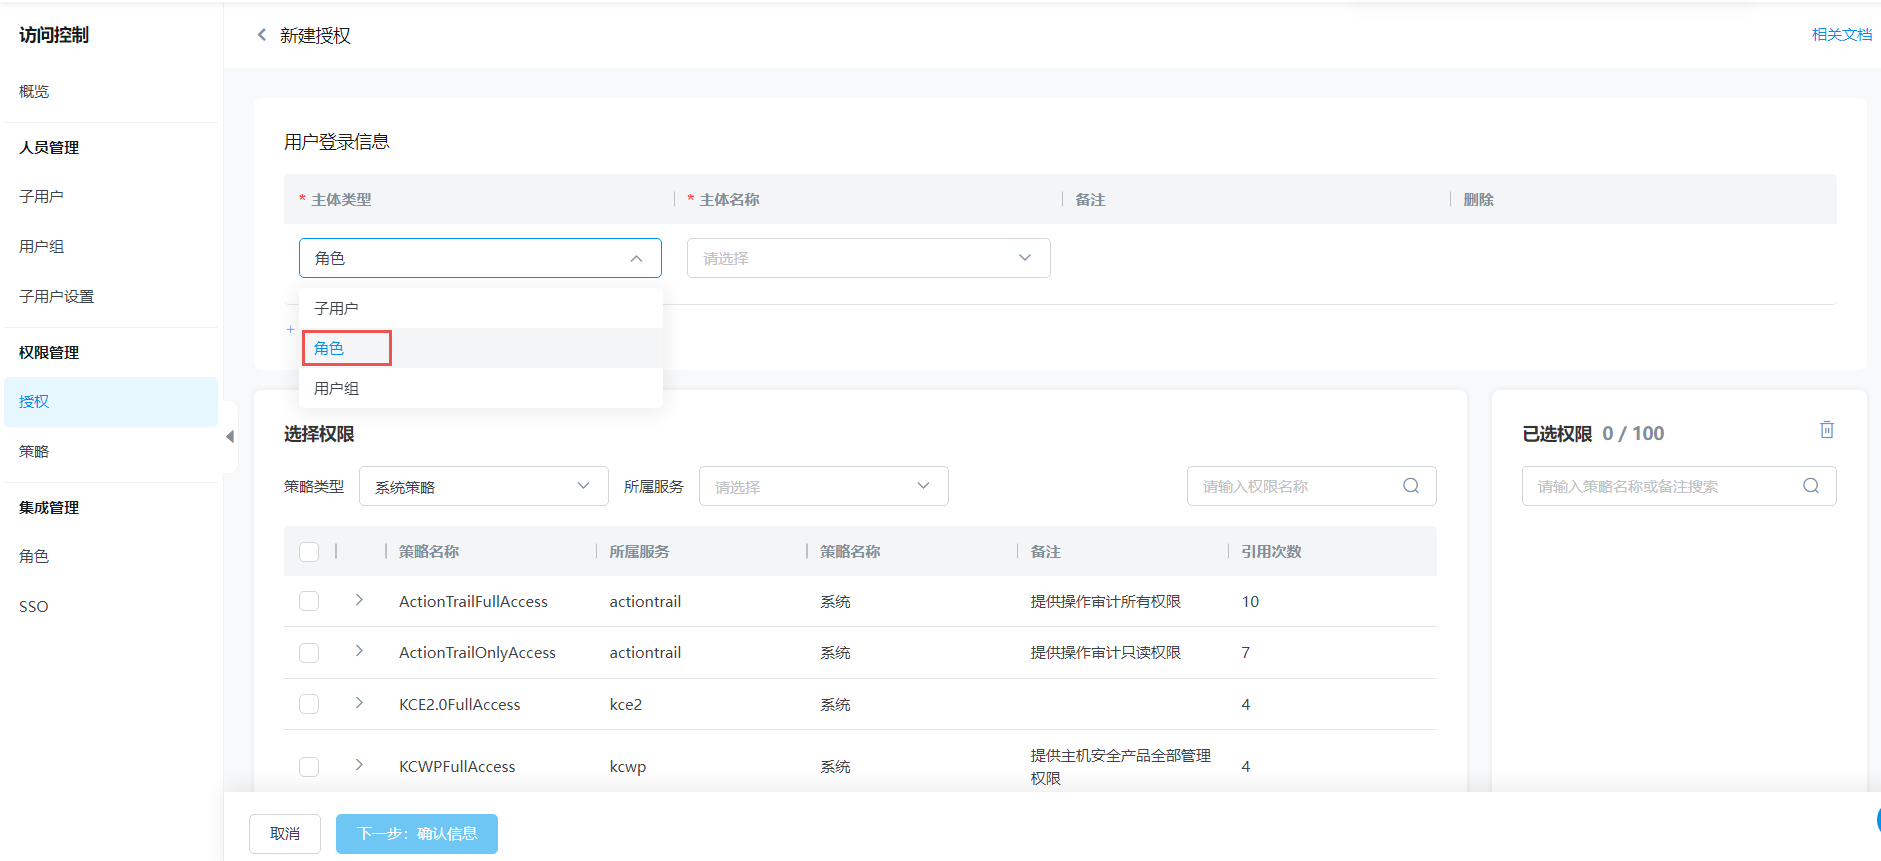Choose 用户组 option in the dropdown list
This screenshot has width=1881, height=861.
337,388
